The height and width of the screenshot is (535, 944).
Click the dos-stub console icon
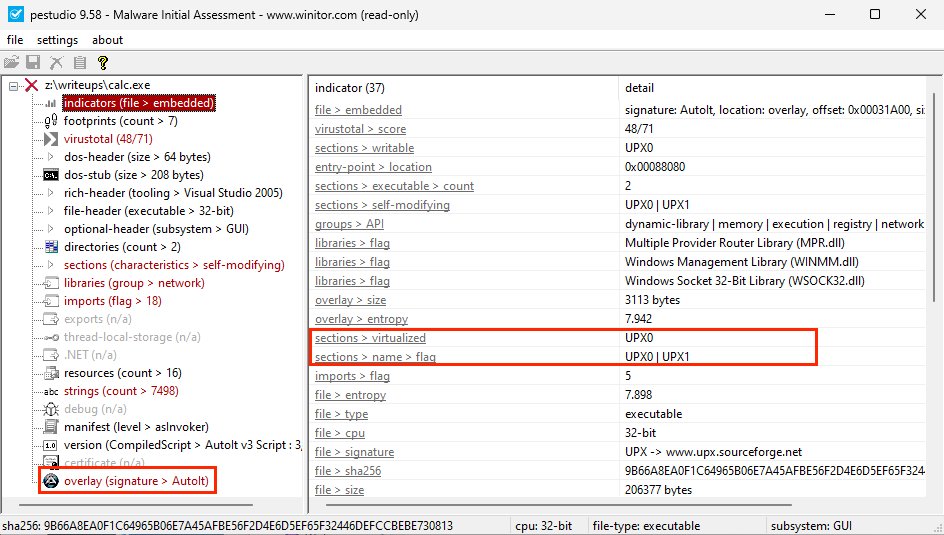point(51,175)
